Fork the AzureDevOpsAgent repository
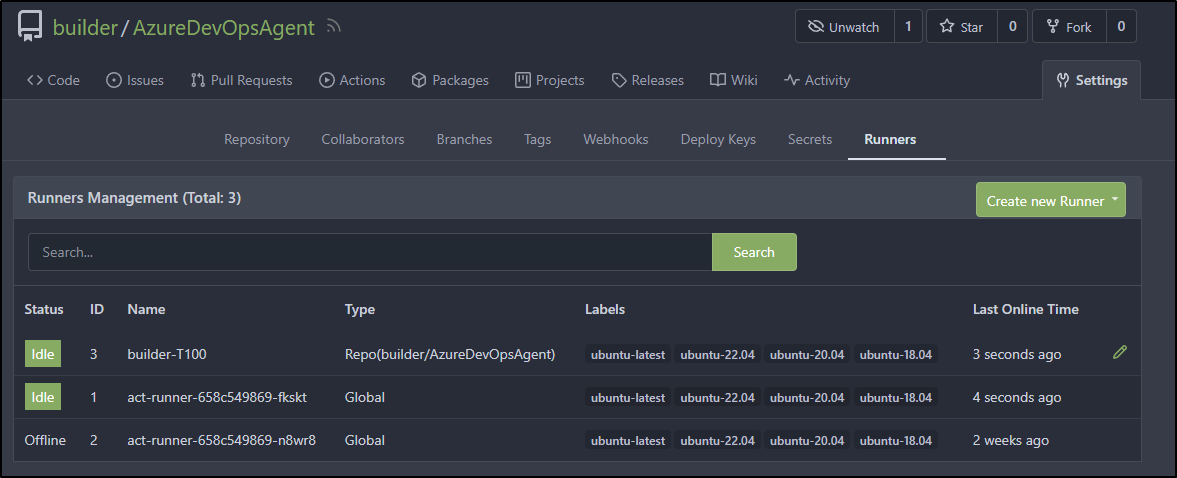 pyautogui.click(x=1069, y=26)
